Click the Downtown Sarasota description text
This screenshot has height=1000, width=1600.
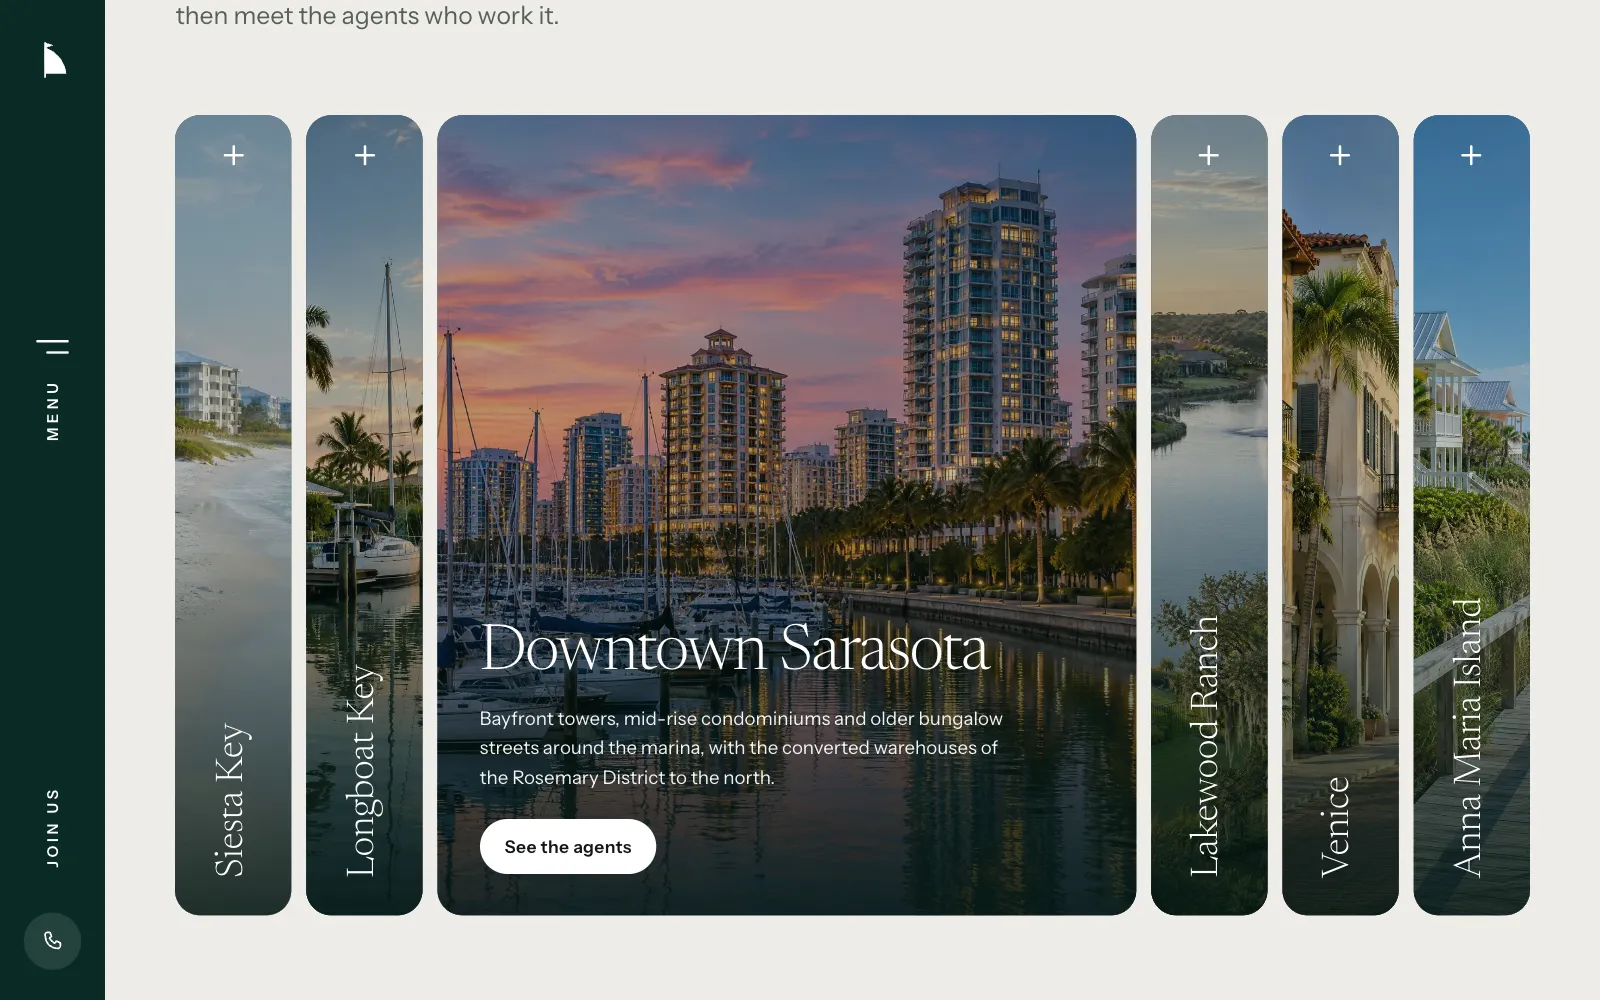pos(741,748)
